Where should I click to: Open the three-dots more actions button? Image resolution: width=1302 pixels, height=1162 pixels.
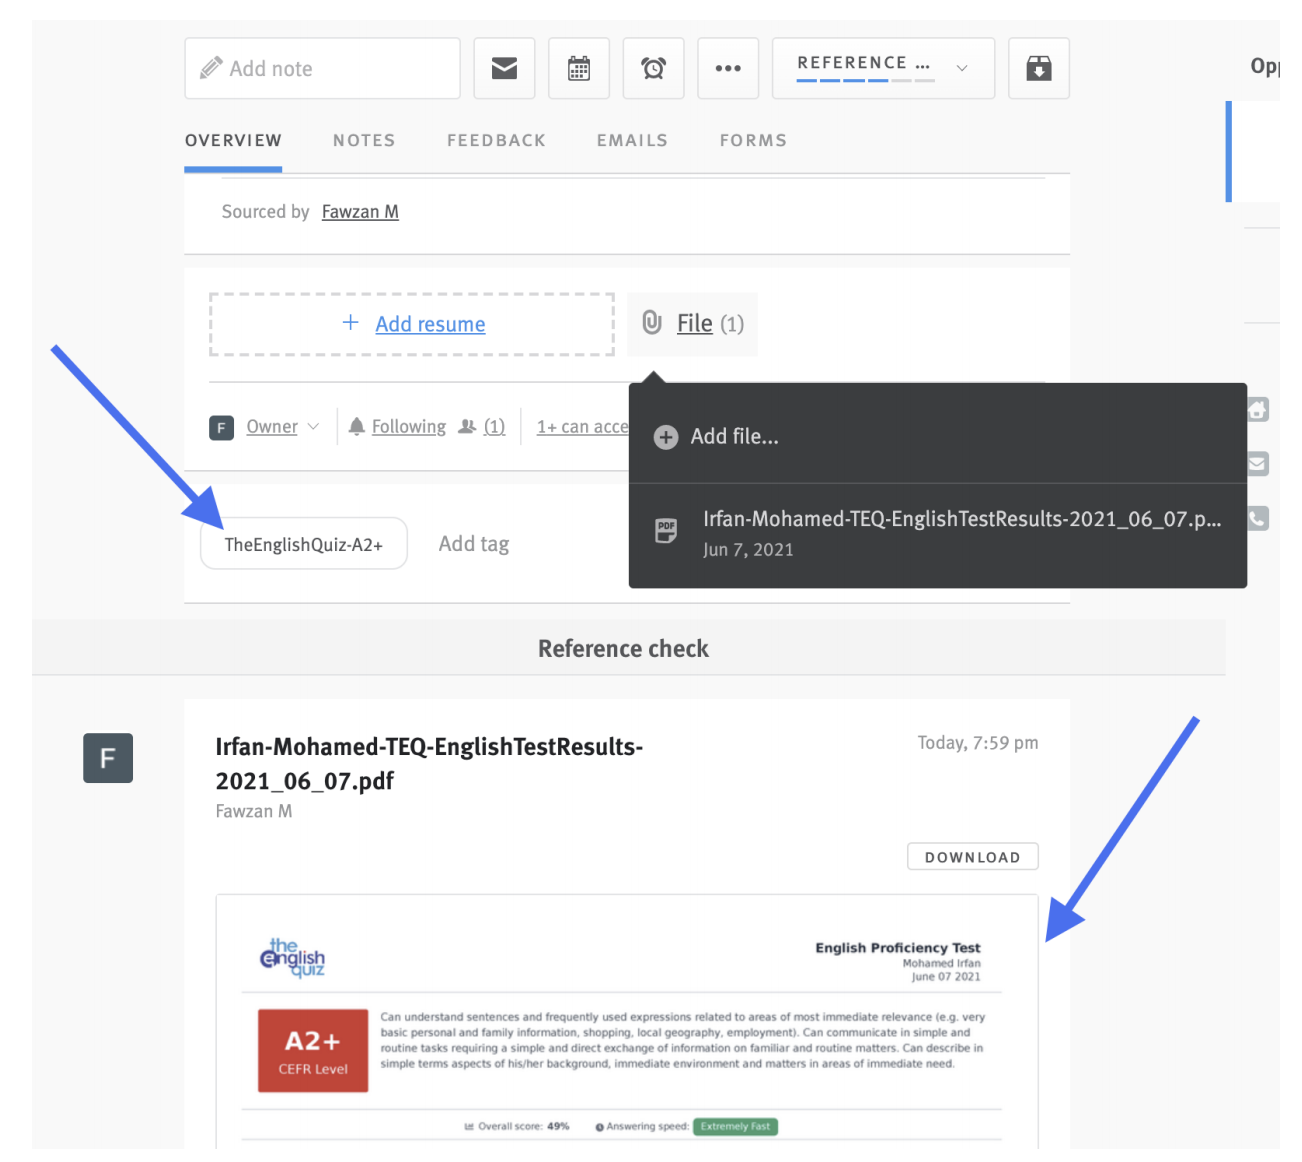(728, 68)
